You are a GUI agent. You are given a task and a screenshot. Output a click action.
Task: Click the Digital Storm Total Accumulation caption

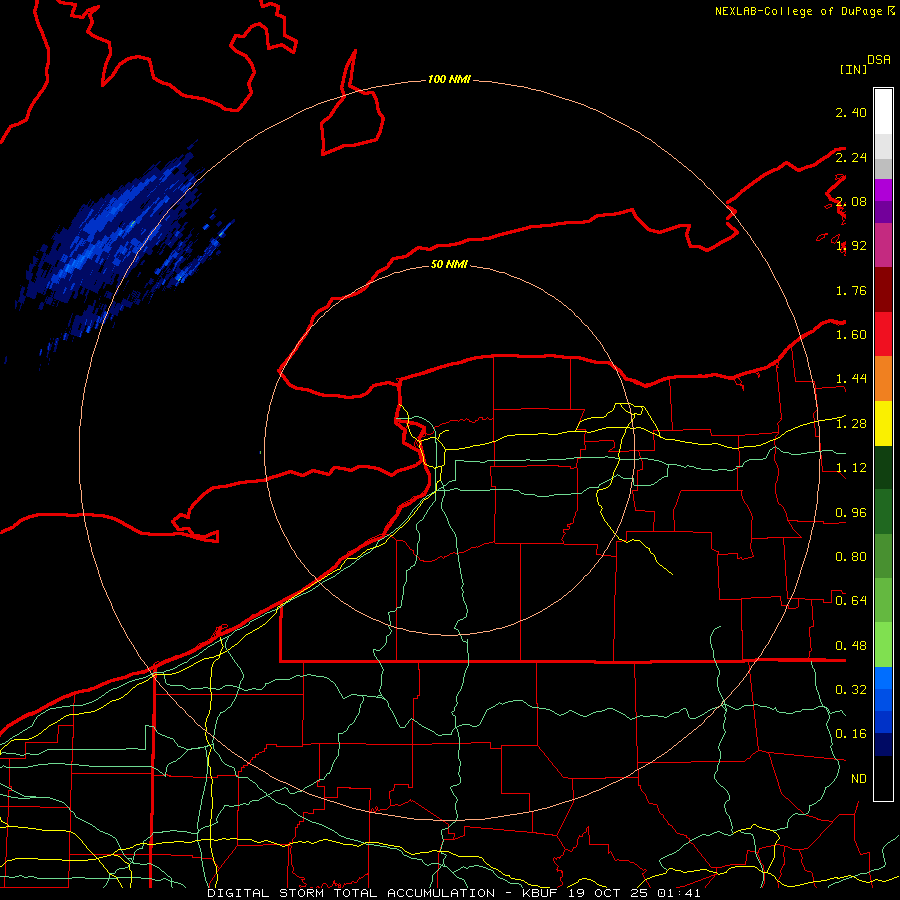(454, 893)
